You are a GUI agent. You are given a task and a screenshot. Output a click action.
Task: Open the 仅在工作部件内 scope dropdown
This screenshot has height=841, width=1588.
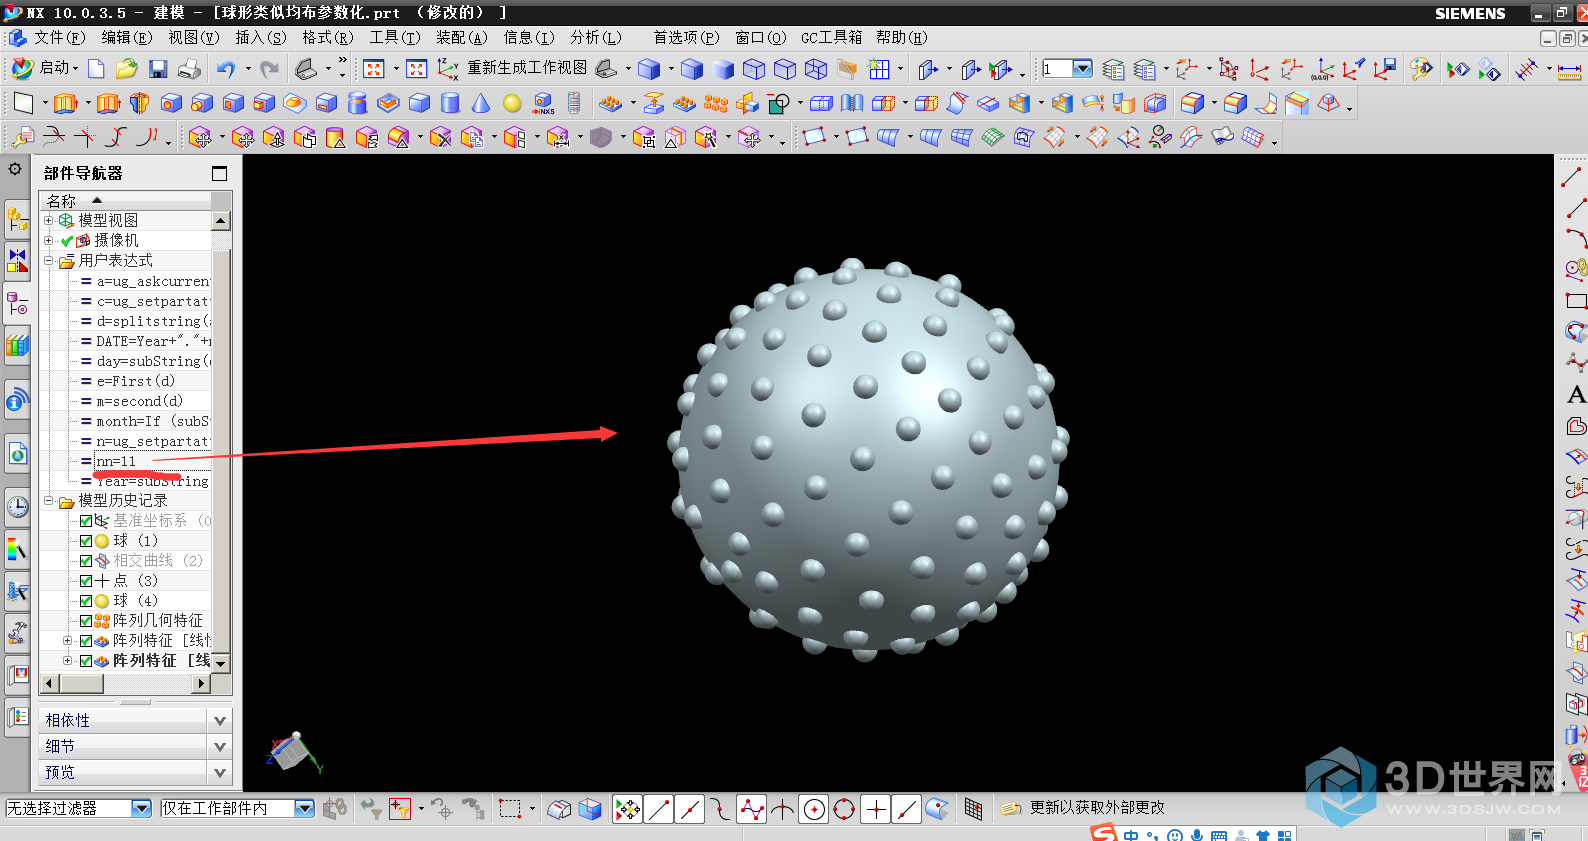[x=305, y=808]
